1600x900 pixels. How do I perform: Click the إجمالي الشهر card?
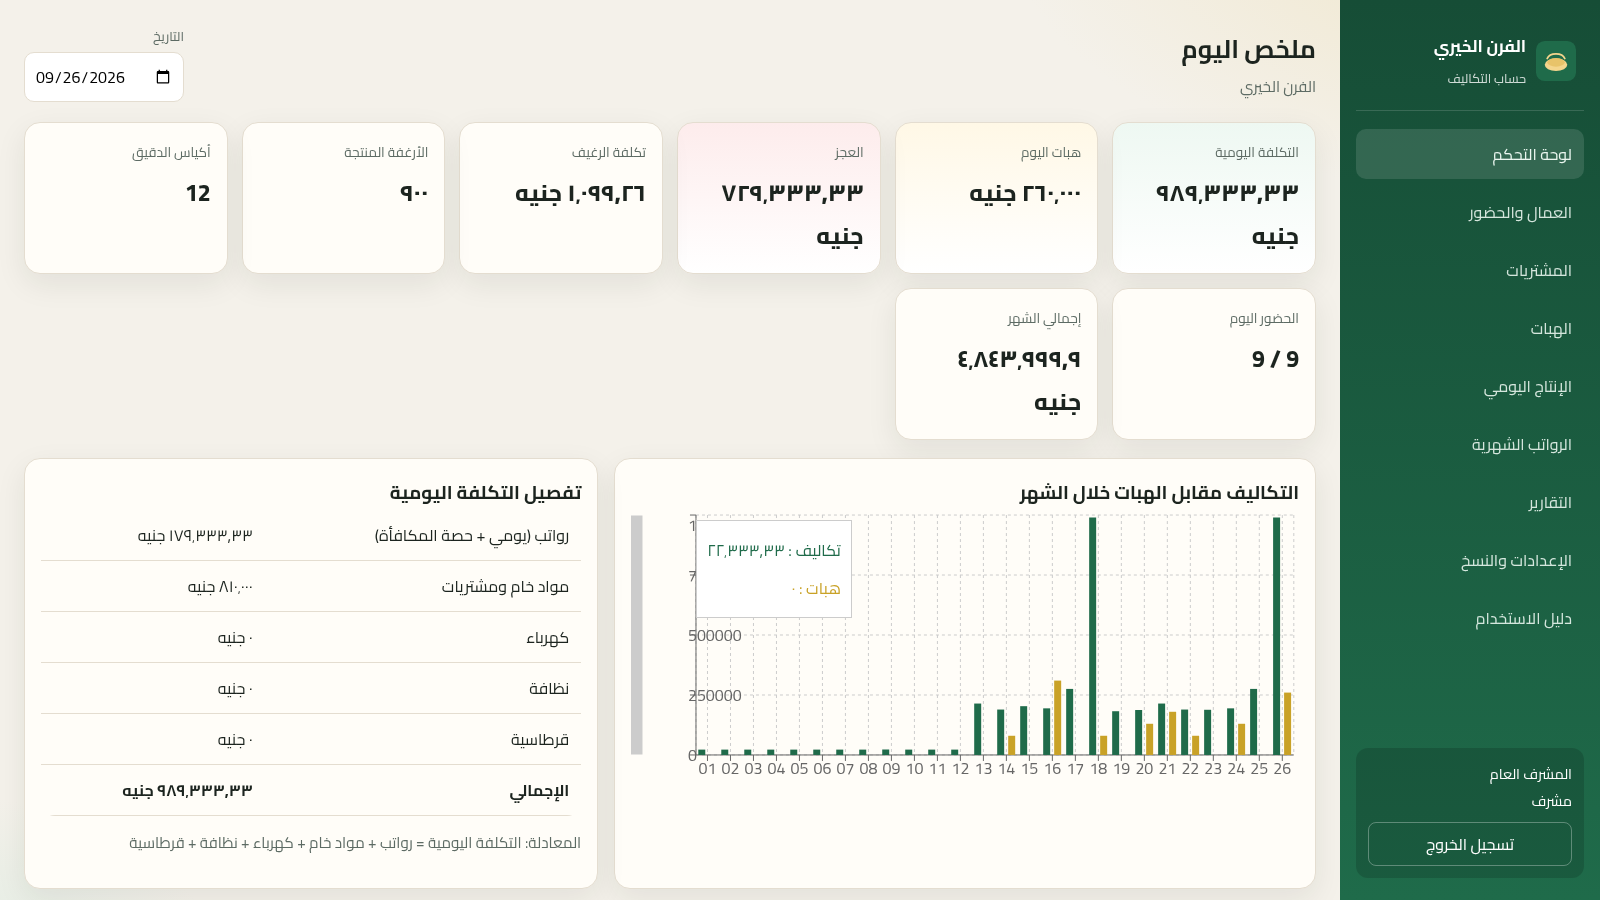[x=996, y=364]
